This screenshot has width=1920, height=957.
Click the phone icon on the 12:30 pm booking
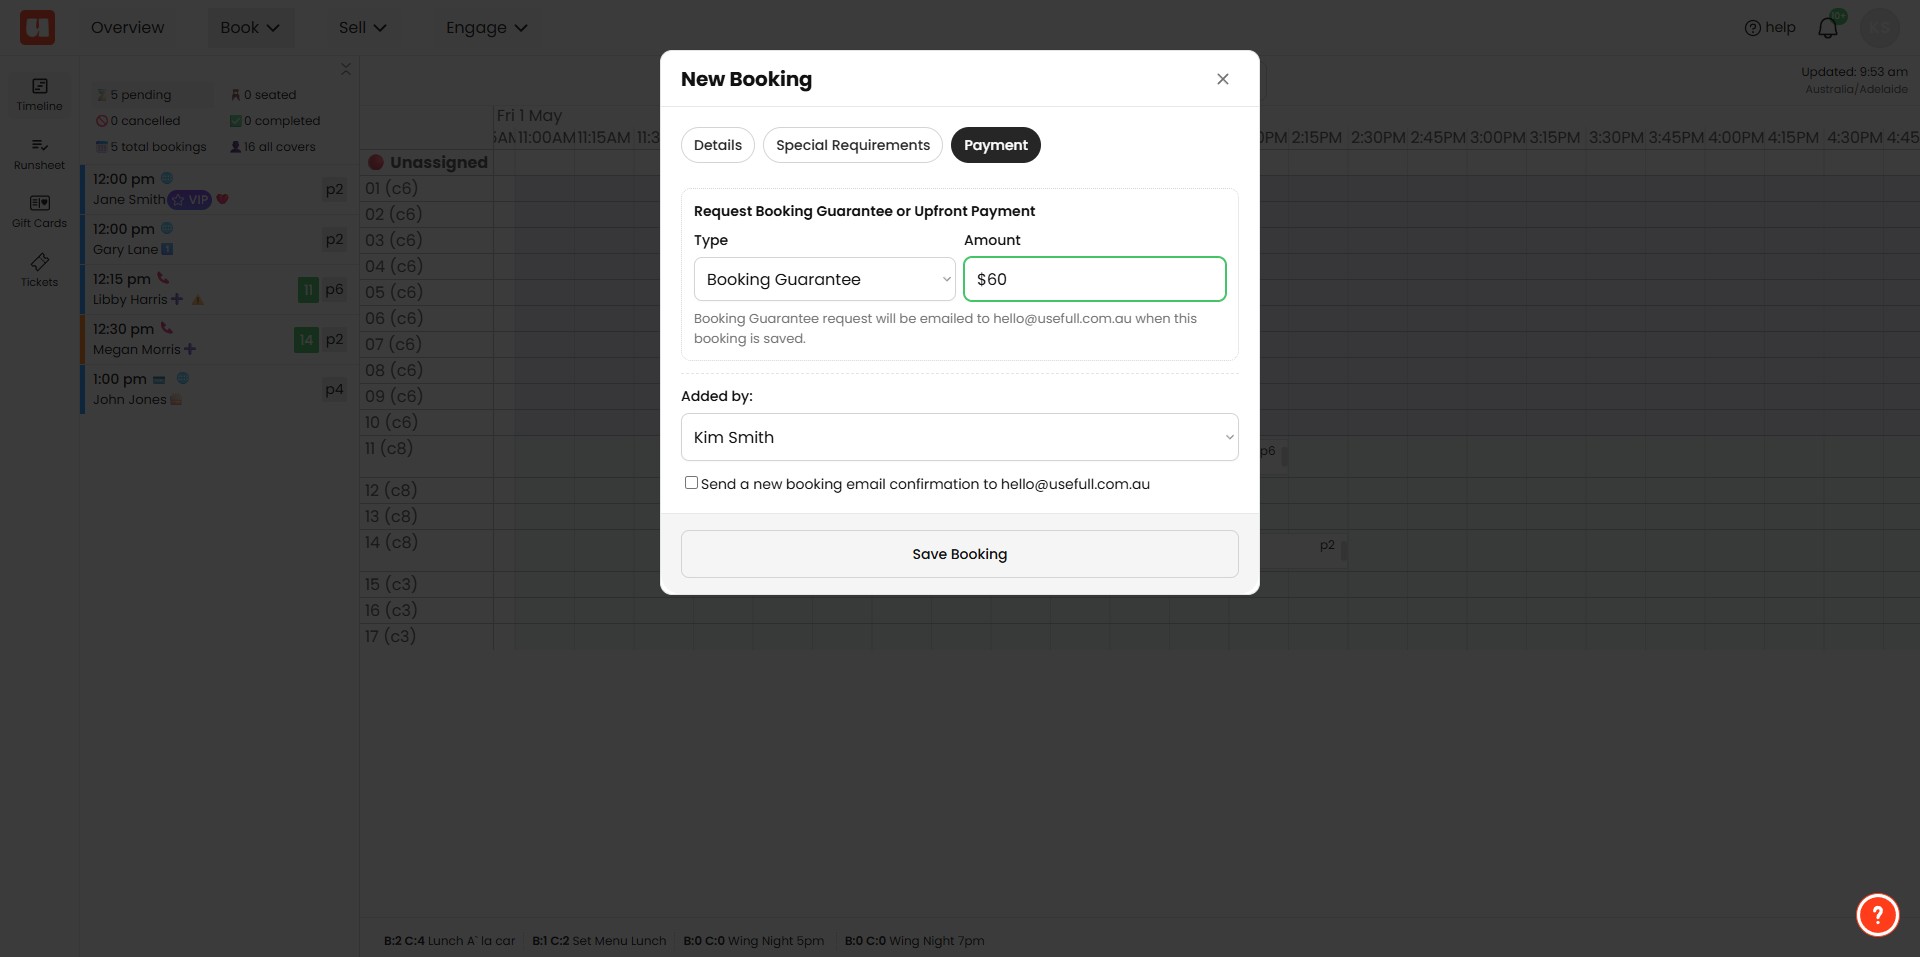pos(166,328)
